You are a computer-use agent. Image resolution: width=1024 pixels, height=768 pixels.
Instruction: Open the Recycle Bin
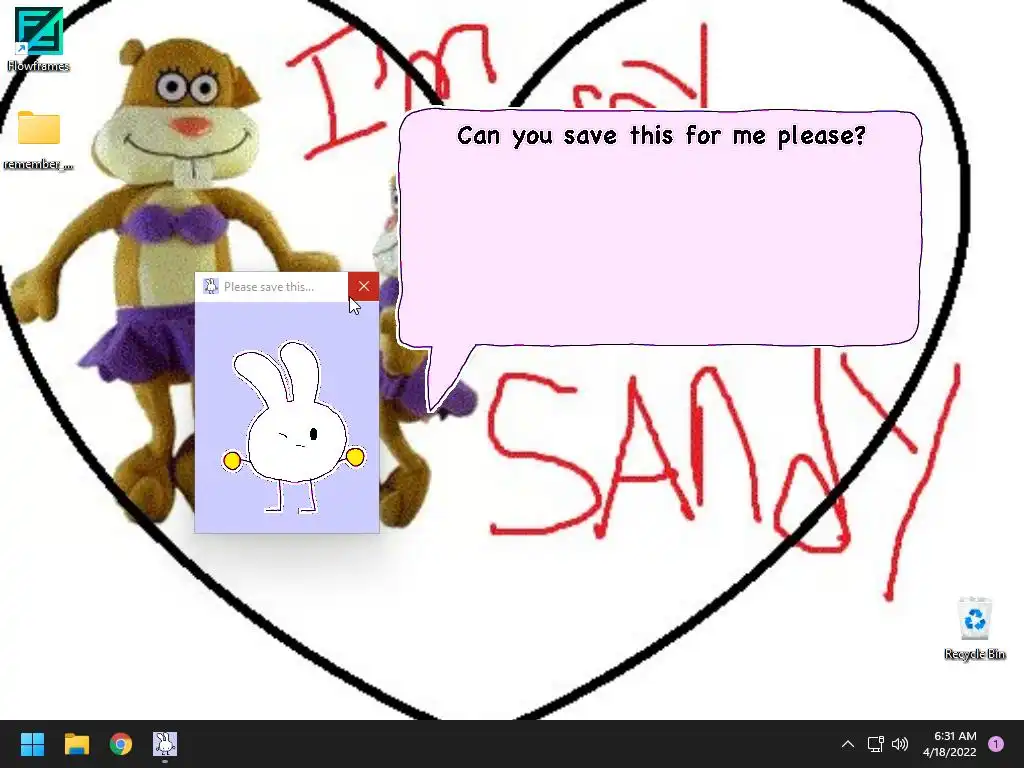tap(974, 628)
